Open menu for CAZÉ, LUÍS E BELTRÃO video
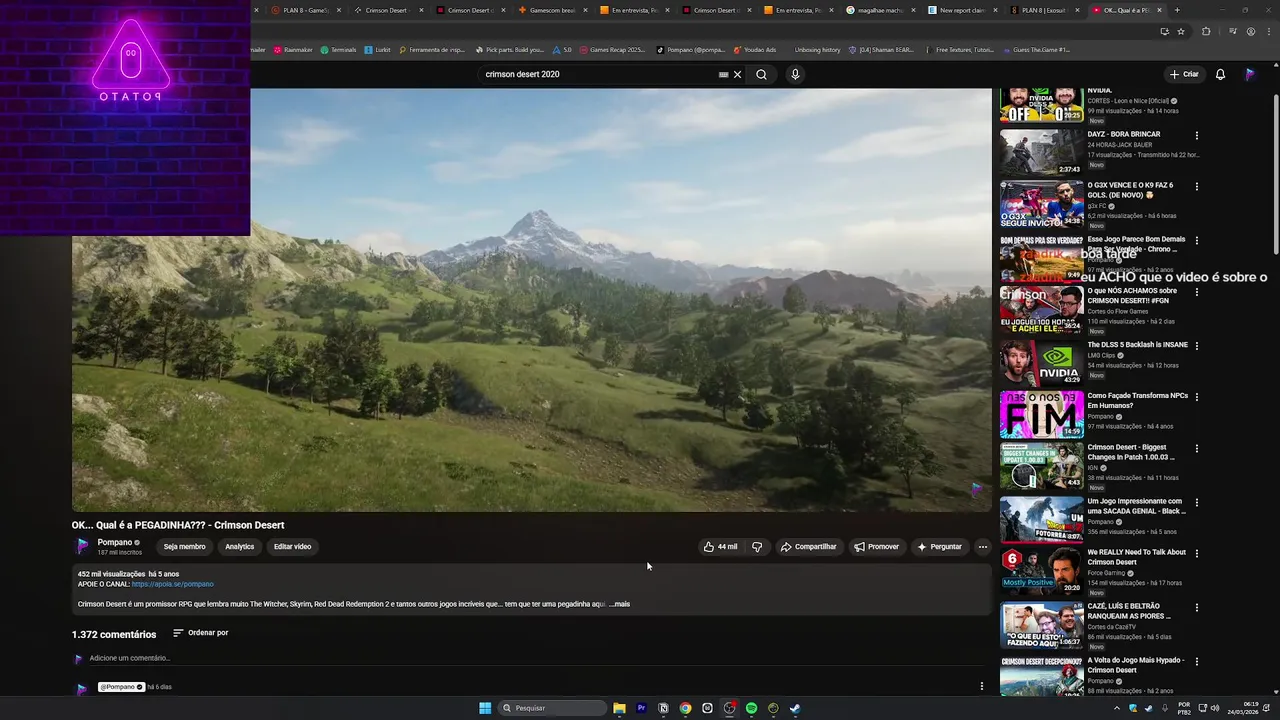 point(1197,607)
